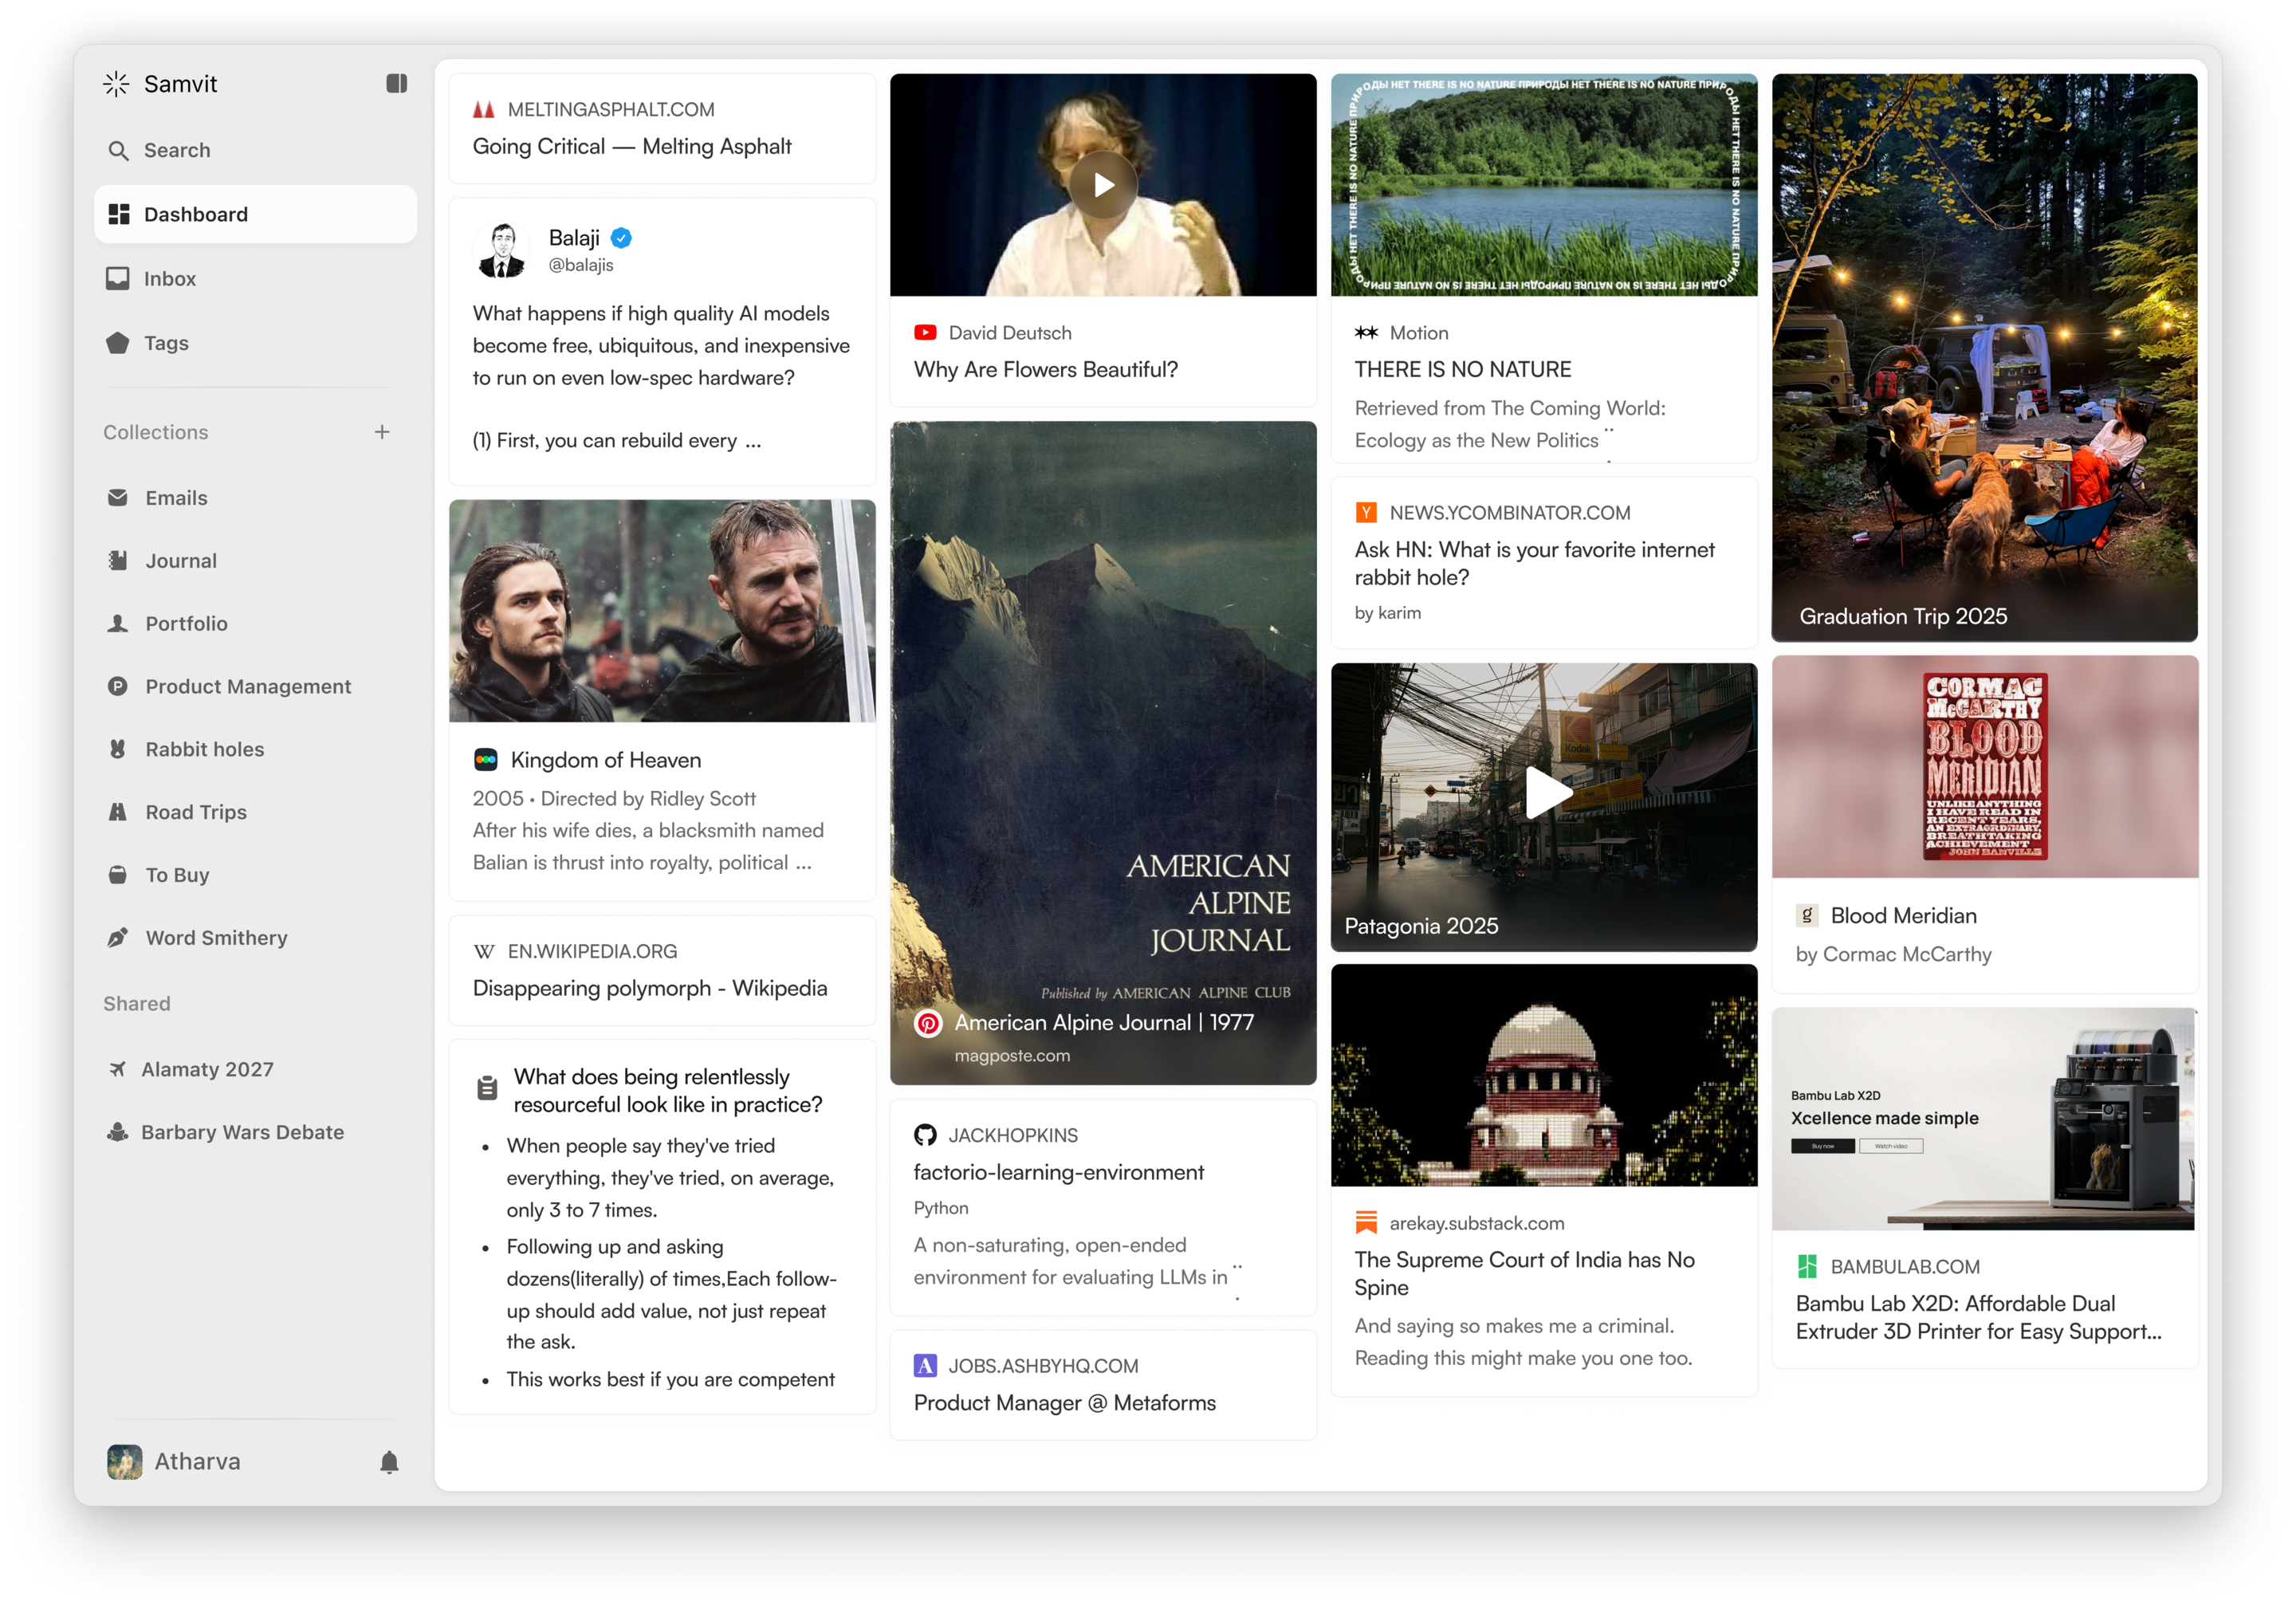Click Balaji's profile picture
2296x1609 pixels.
503,250
